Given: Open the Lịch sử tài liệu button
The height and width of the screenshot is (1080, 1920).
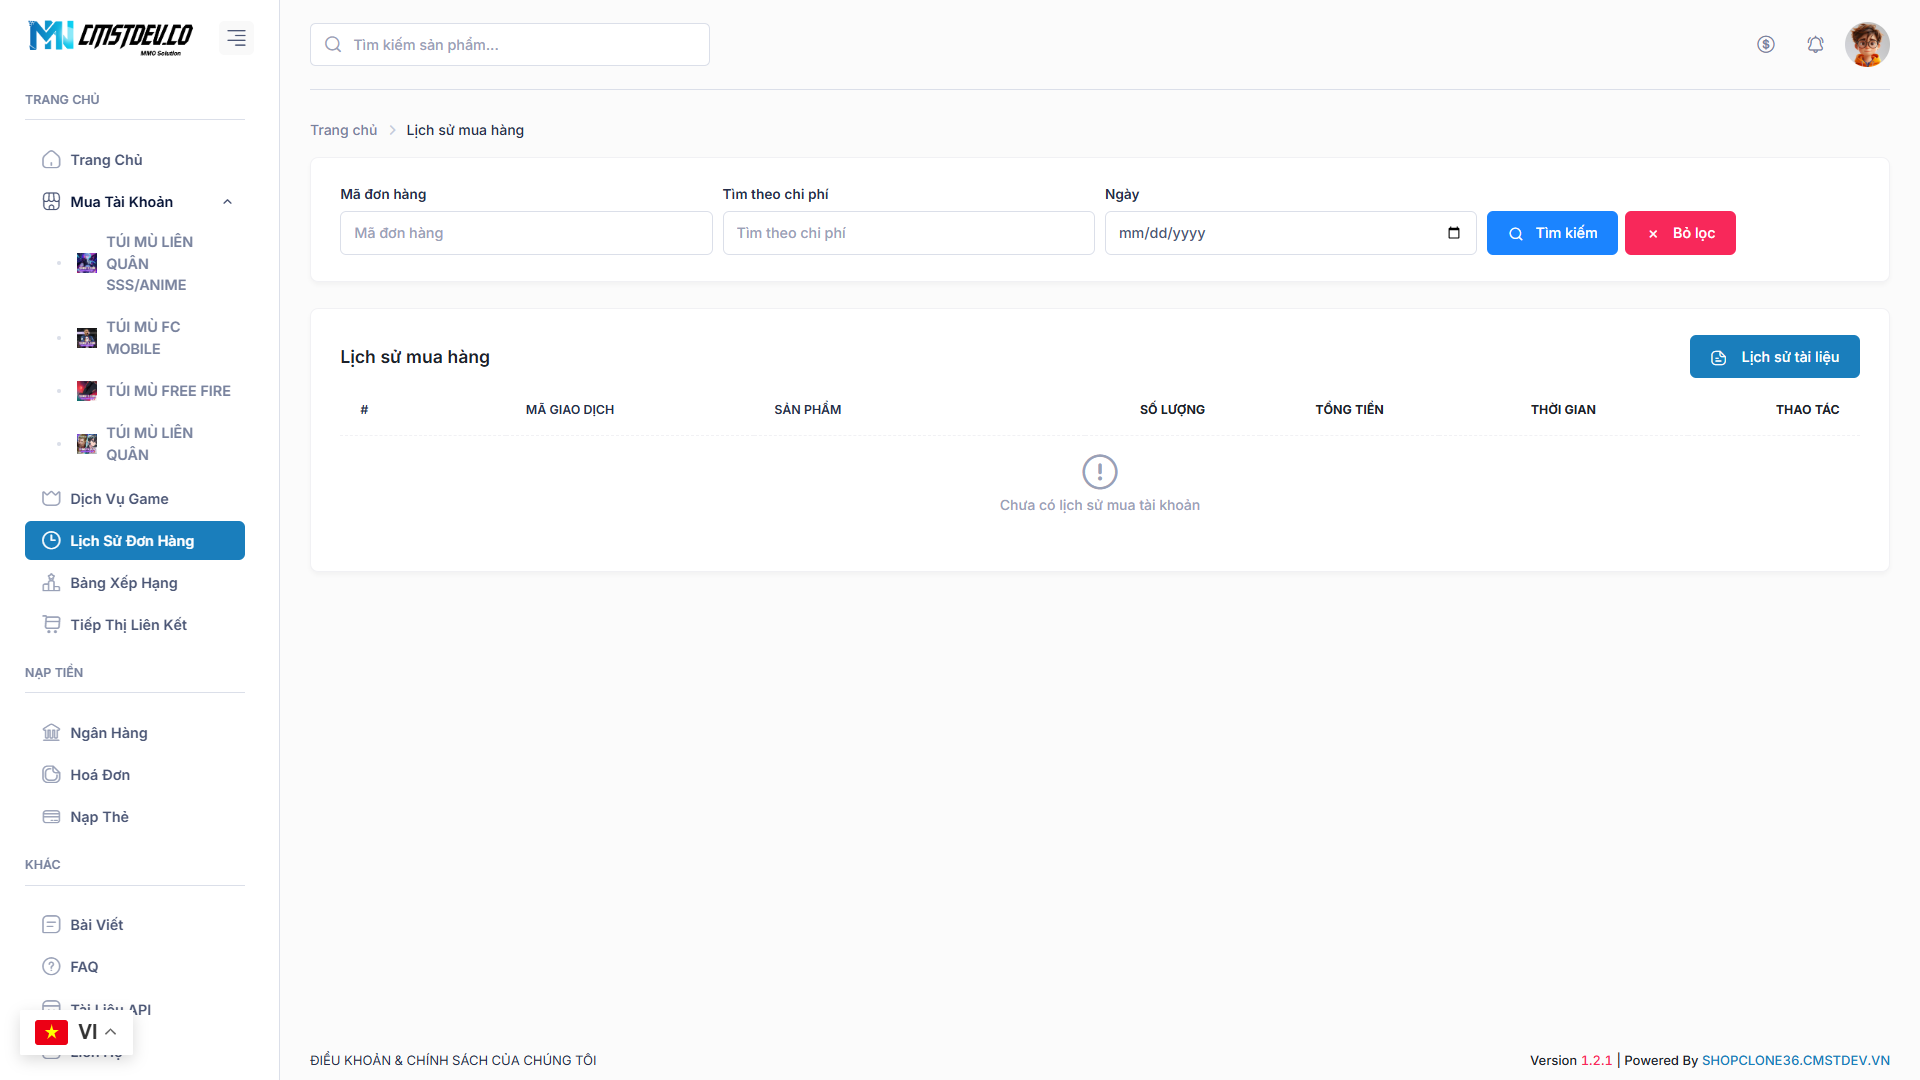Looking at the screenshot, I should 1774,357.
